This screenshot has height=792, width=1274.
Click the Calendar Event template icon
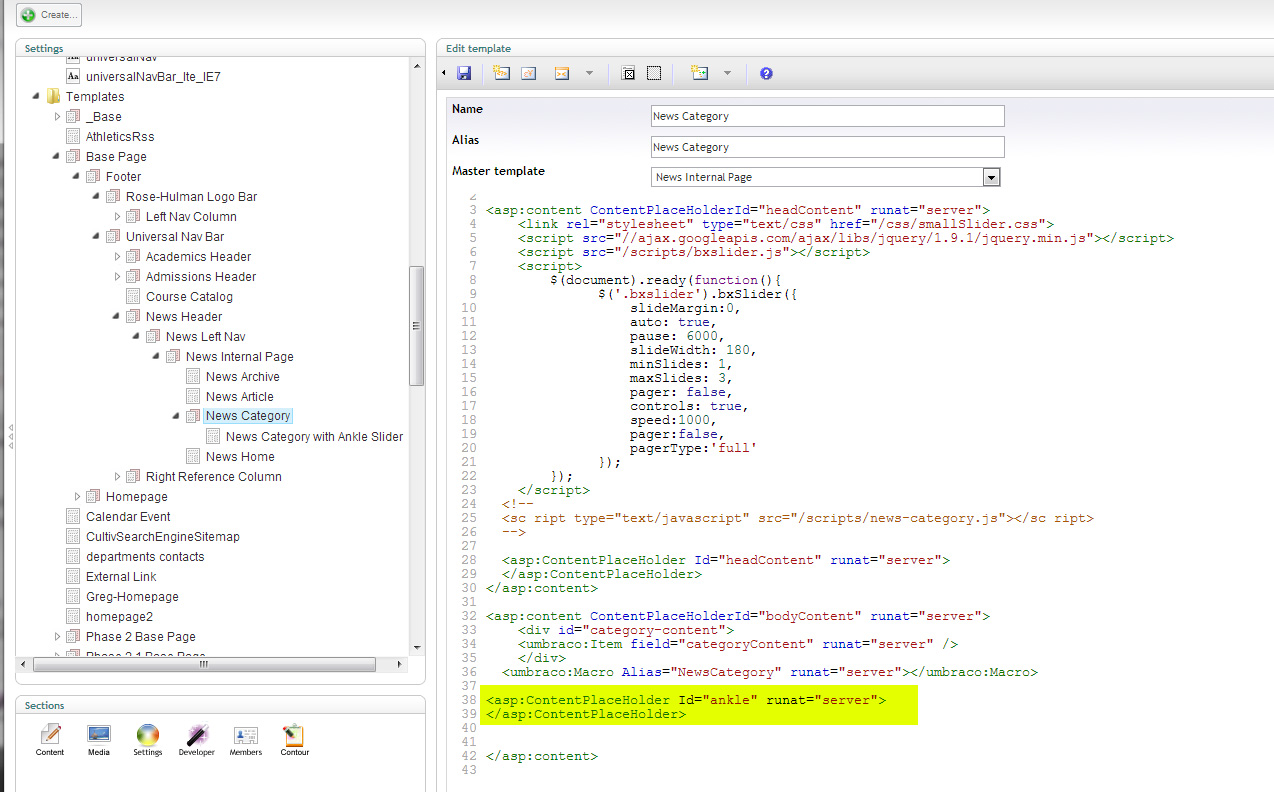pos(73,516)
